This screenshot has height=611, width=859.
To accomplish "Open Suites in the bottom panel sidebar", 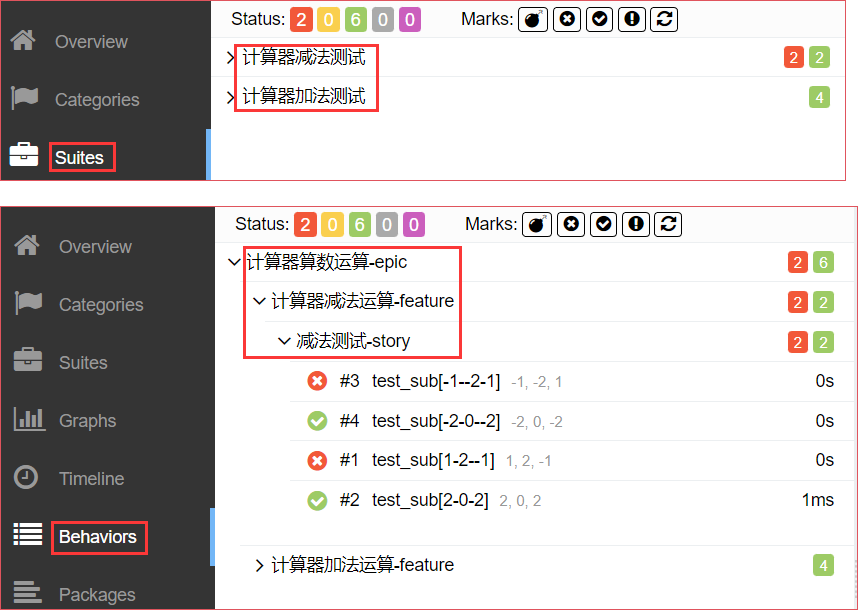I will (x=83, y=363).
